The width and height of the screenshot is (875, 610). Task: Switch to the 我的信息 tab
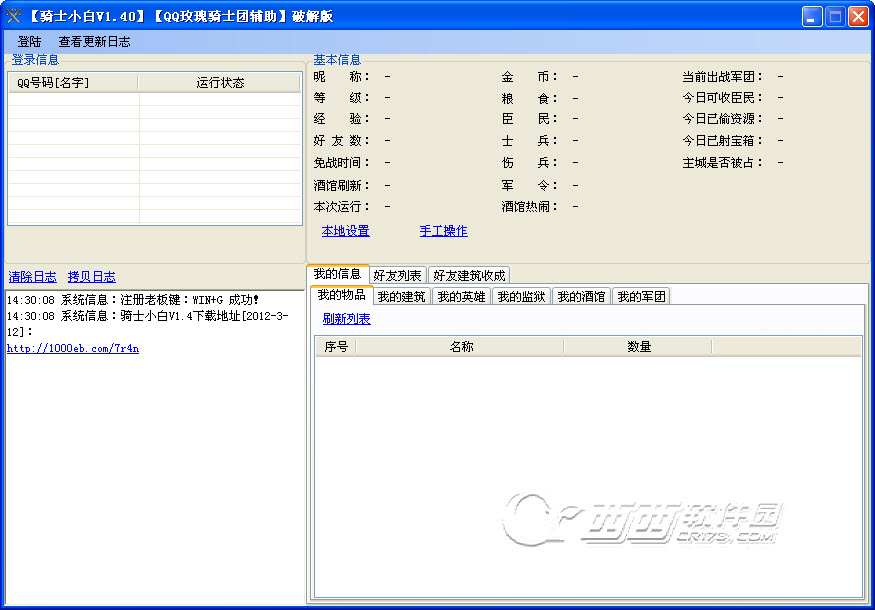tap(338, 274)
